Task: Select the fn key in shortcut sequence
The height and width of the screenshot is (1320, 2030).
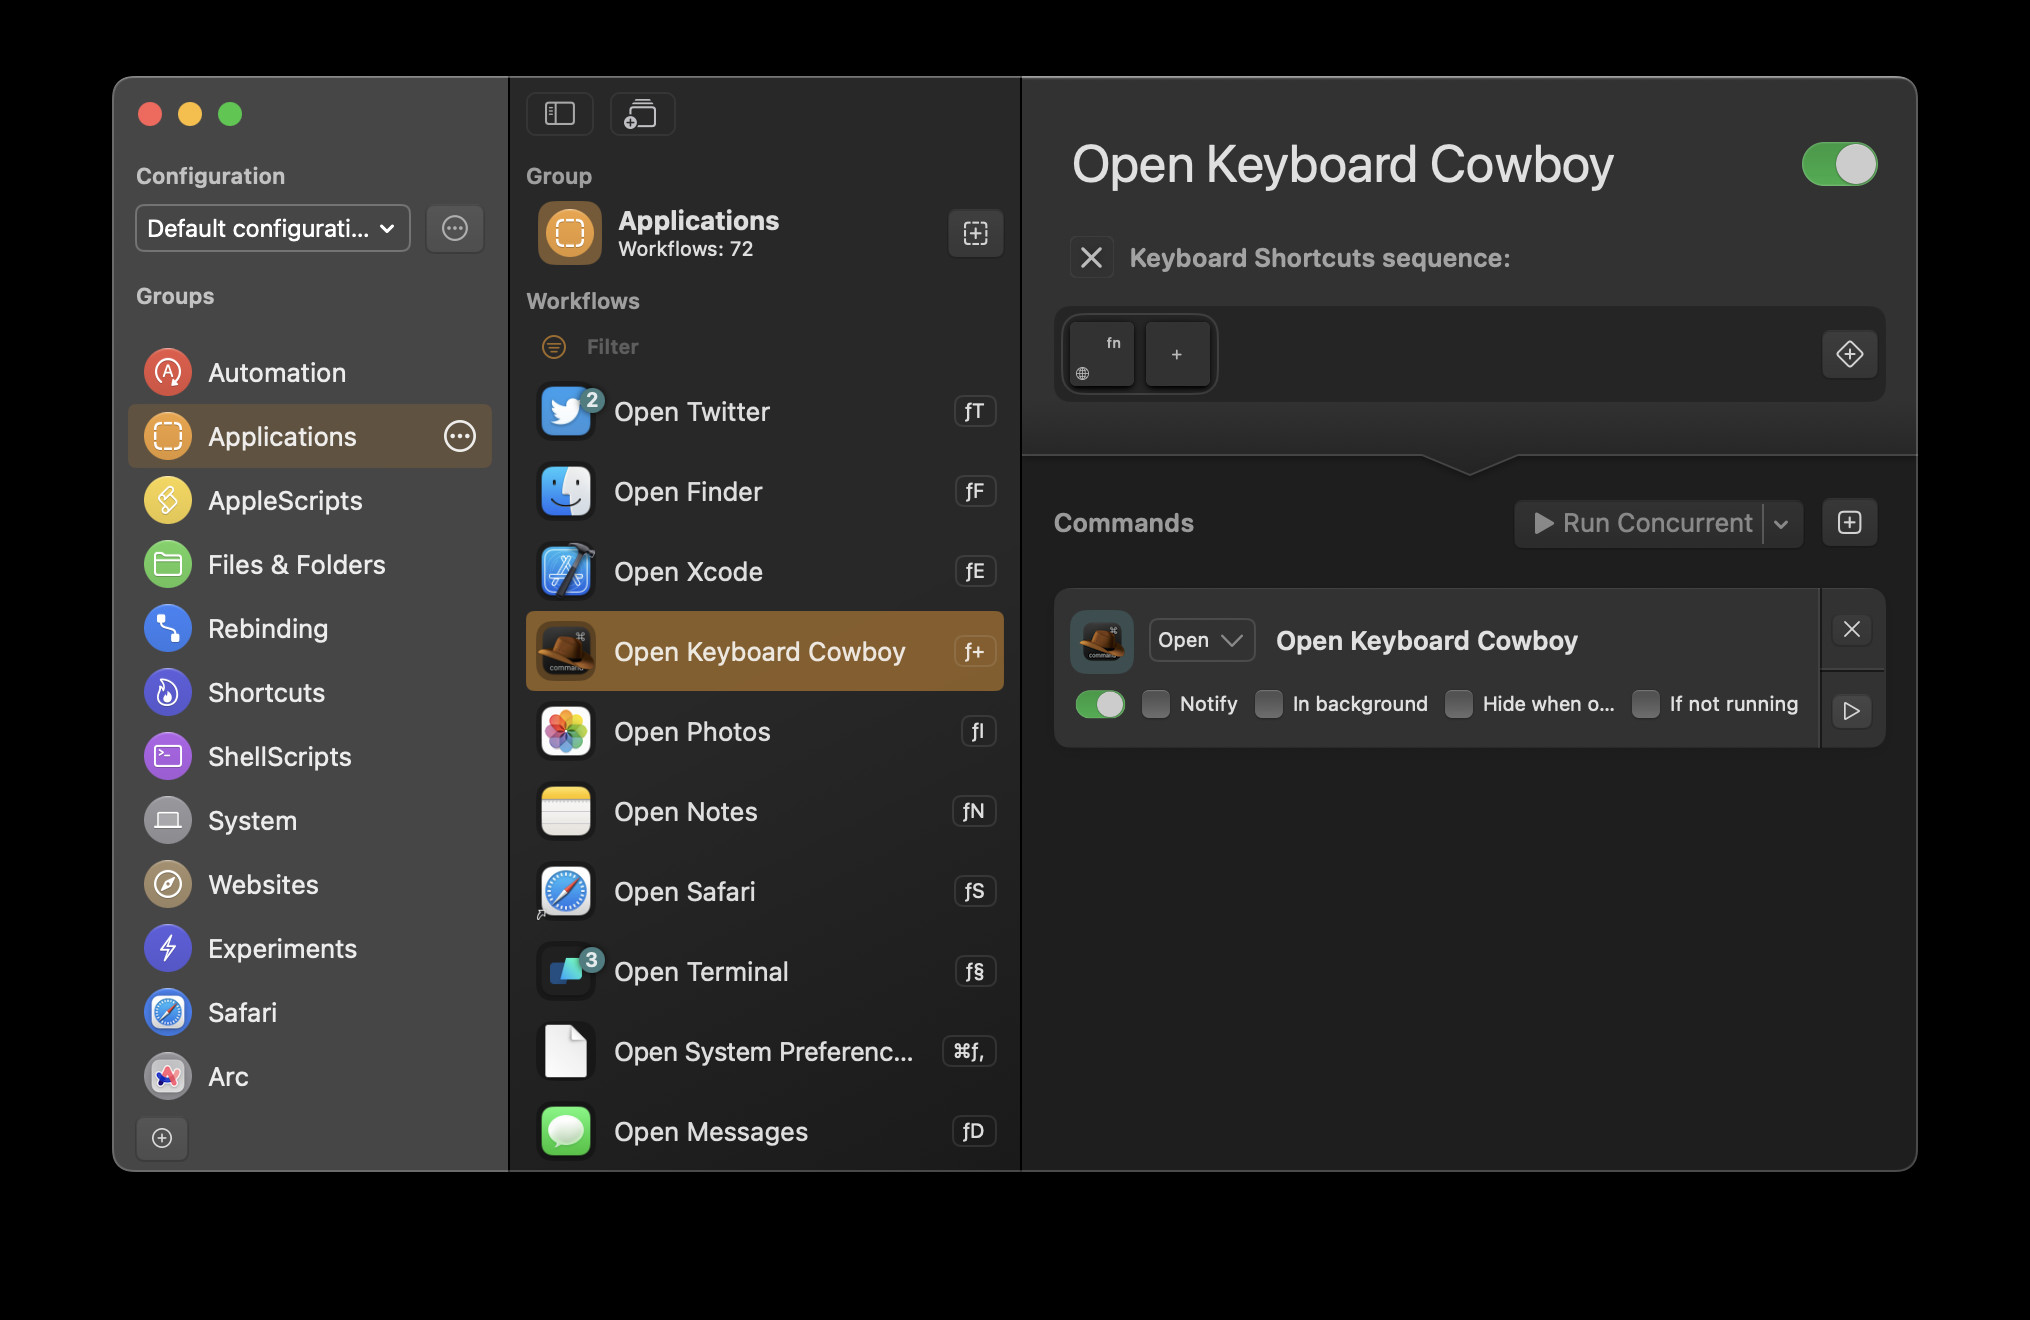Action: (x=1102, y=354)
